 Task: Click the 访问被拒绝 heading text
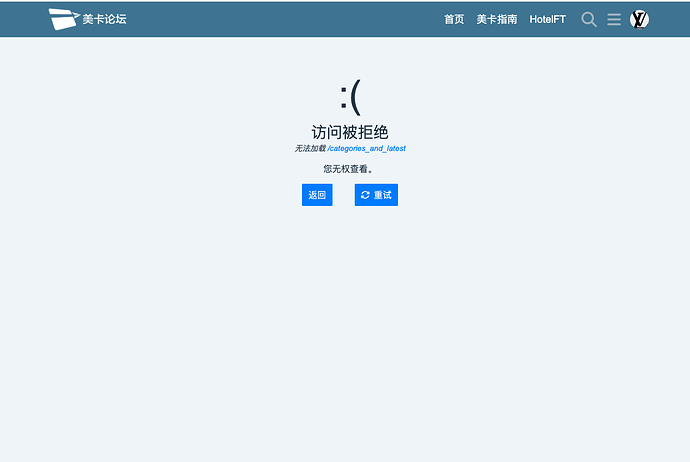click(350, 132)
